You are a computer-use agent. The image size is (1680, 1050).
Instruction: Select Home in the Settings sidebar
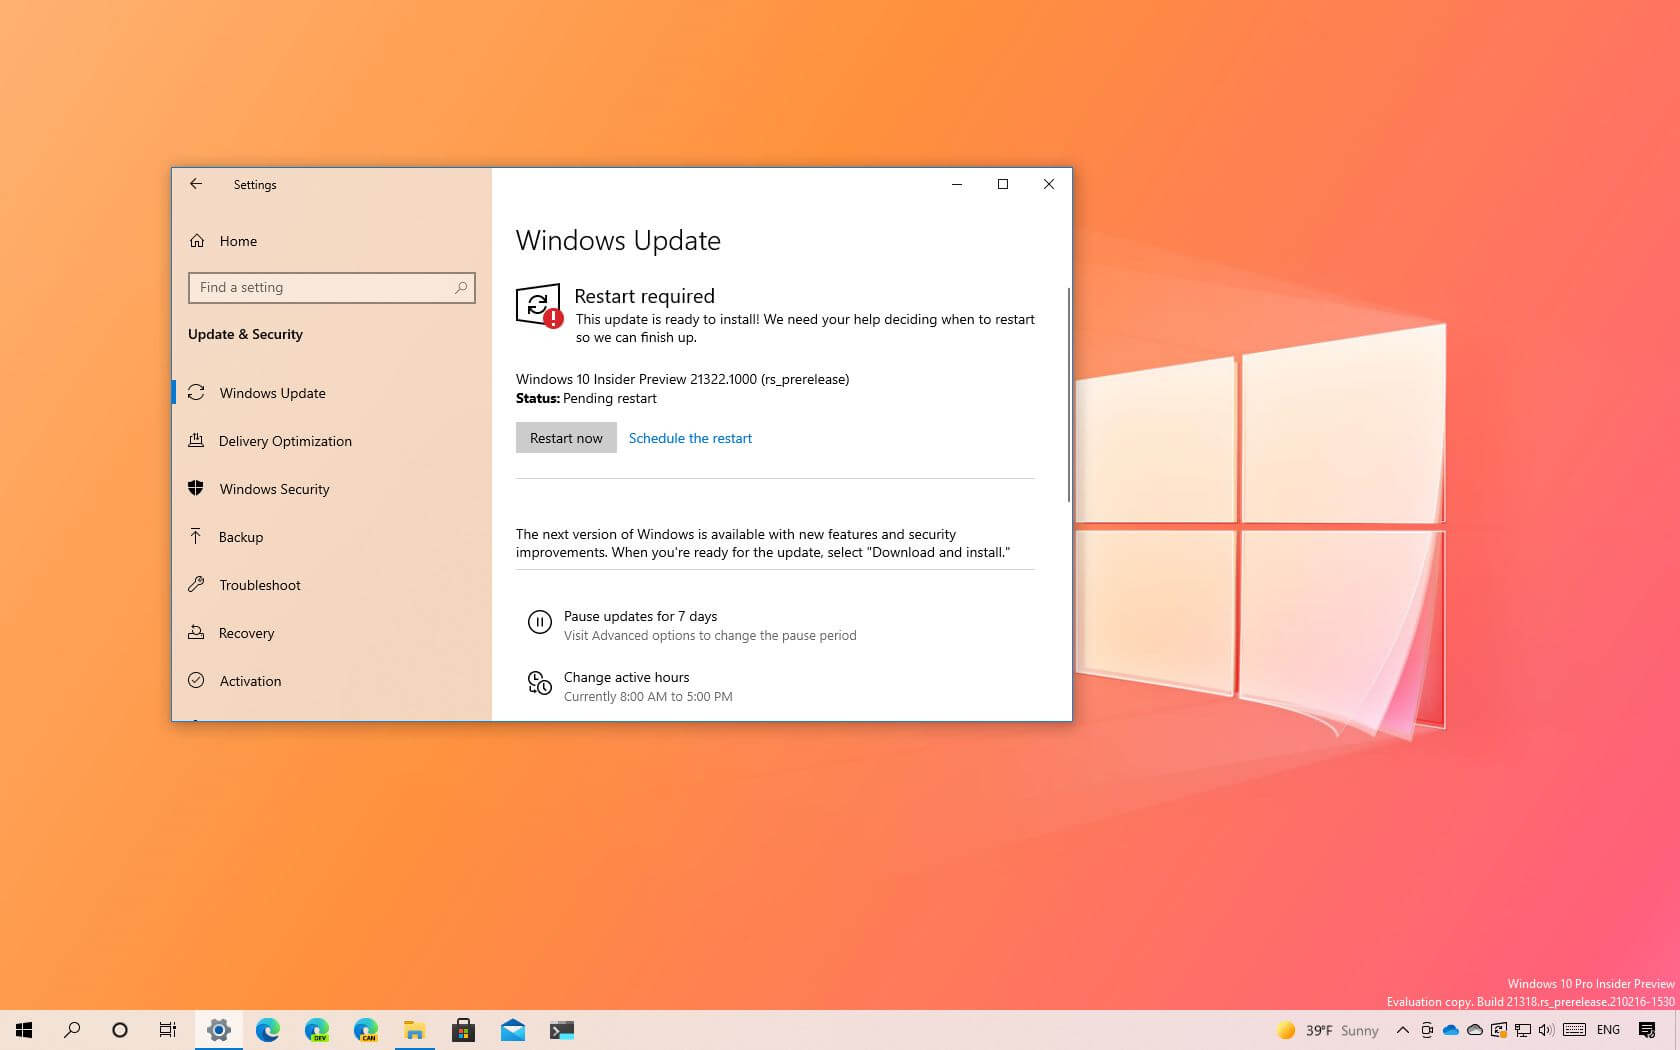[238, 241]
